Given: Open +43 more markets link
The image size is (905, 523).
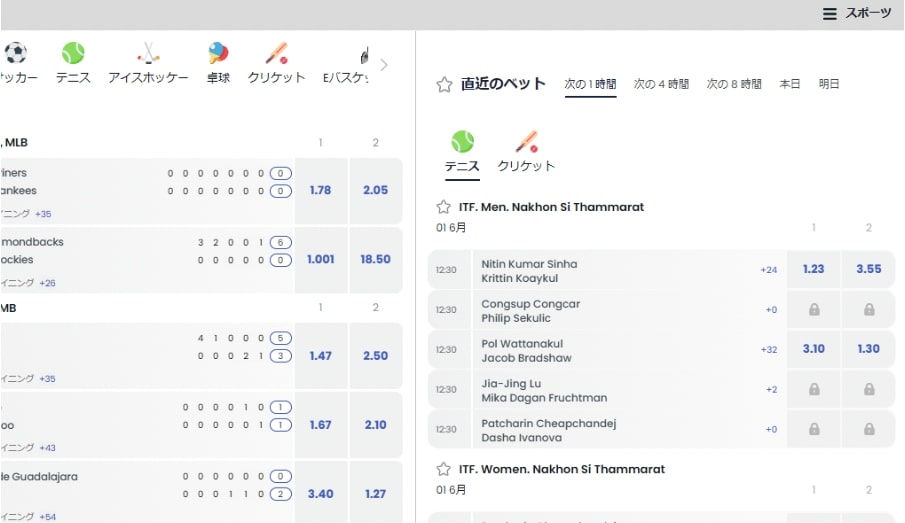Looking at the screenshot, I should [x=47, y=448].
